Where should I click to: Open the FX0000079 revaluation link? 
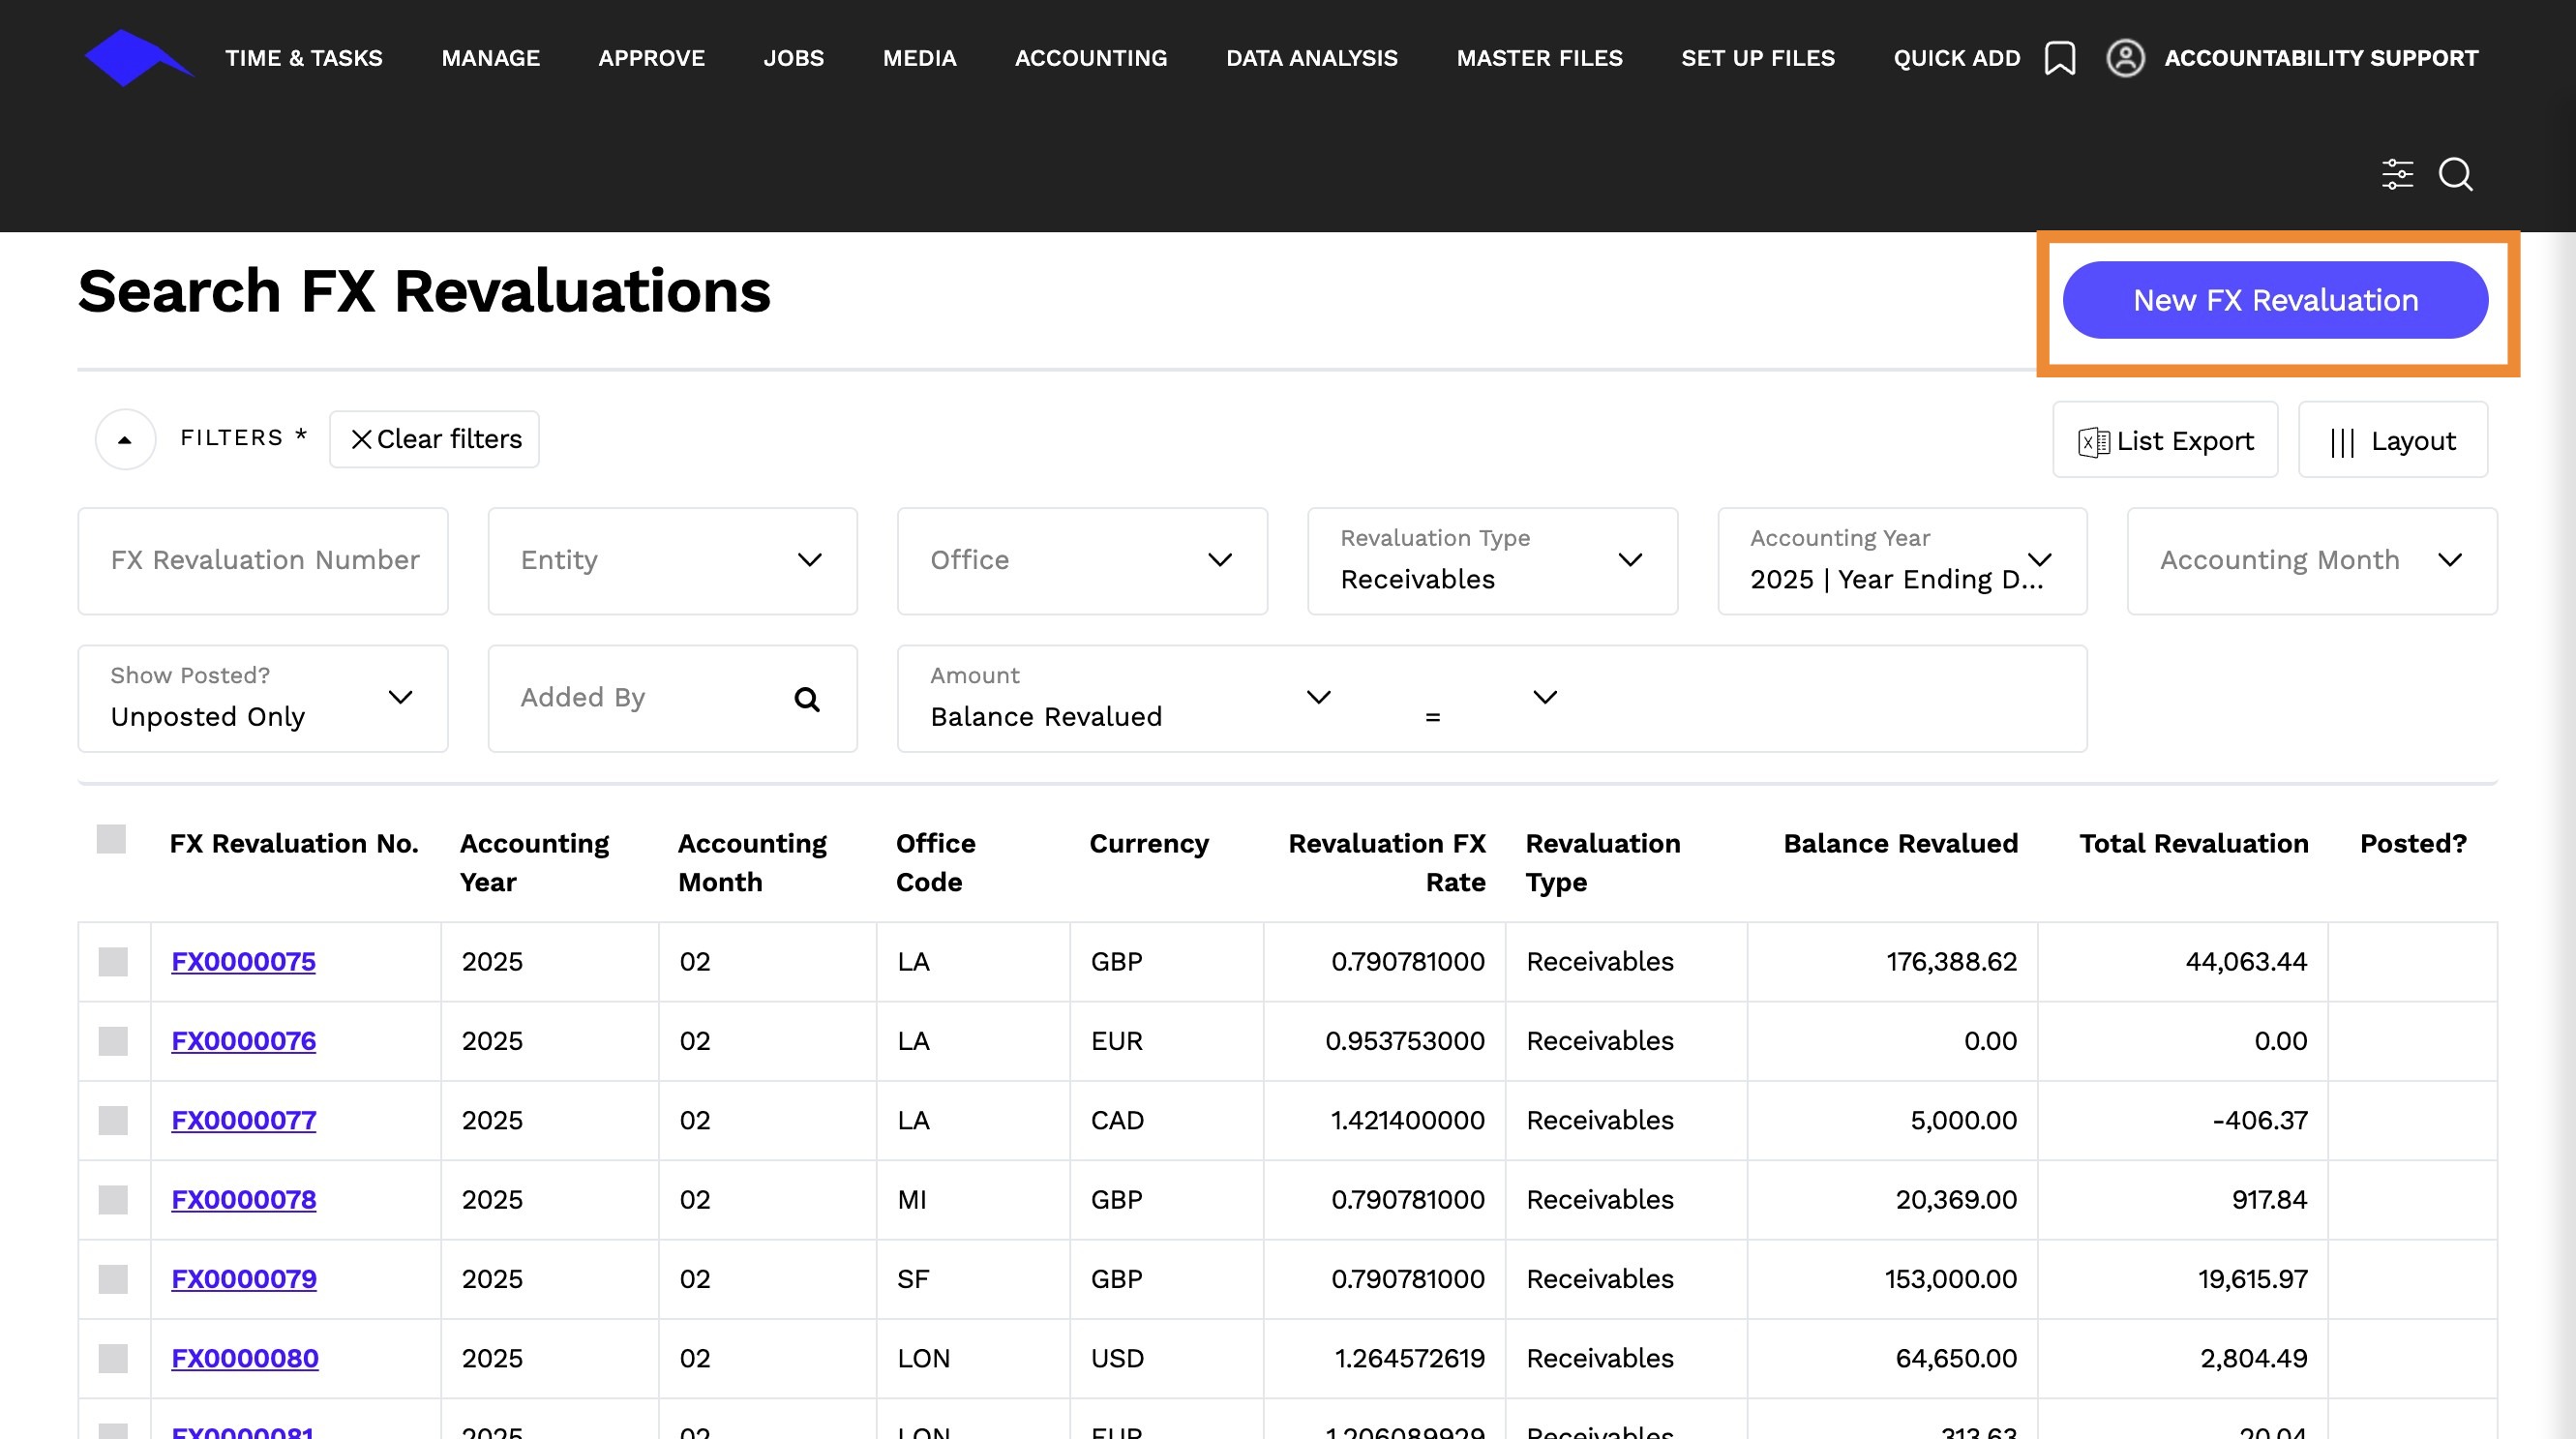pos(244,1279)
